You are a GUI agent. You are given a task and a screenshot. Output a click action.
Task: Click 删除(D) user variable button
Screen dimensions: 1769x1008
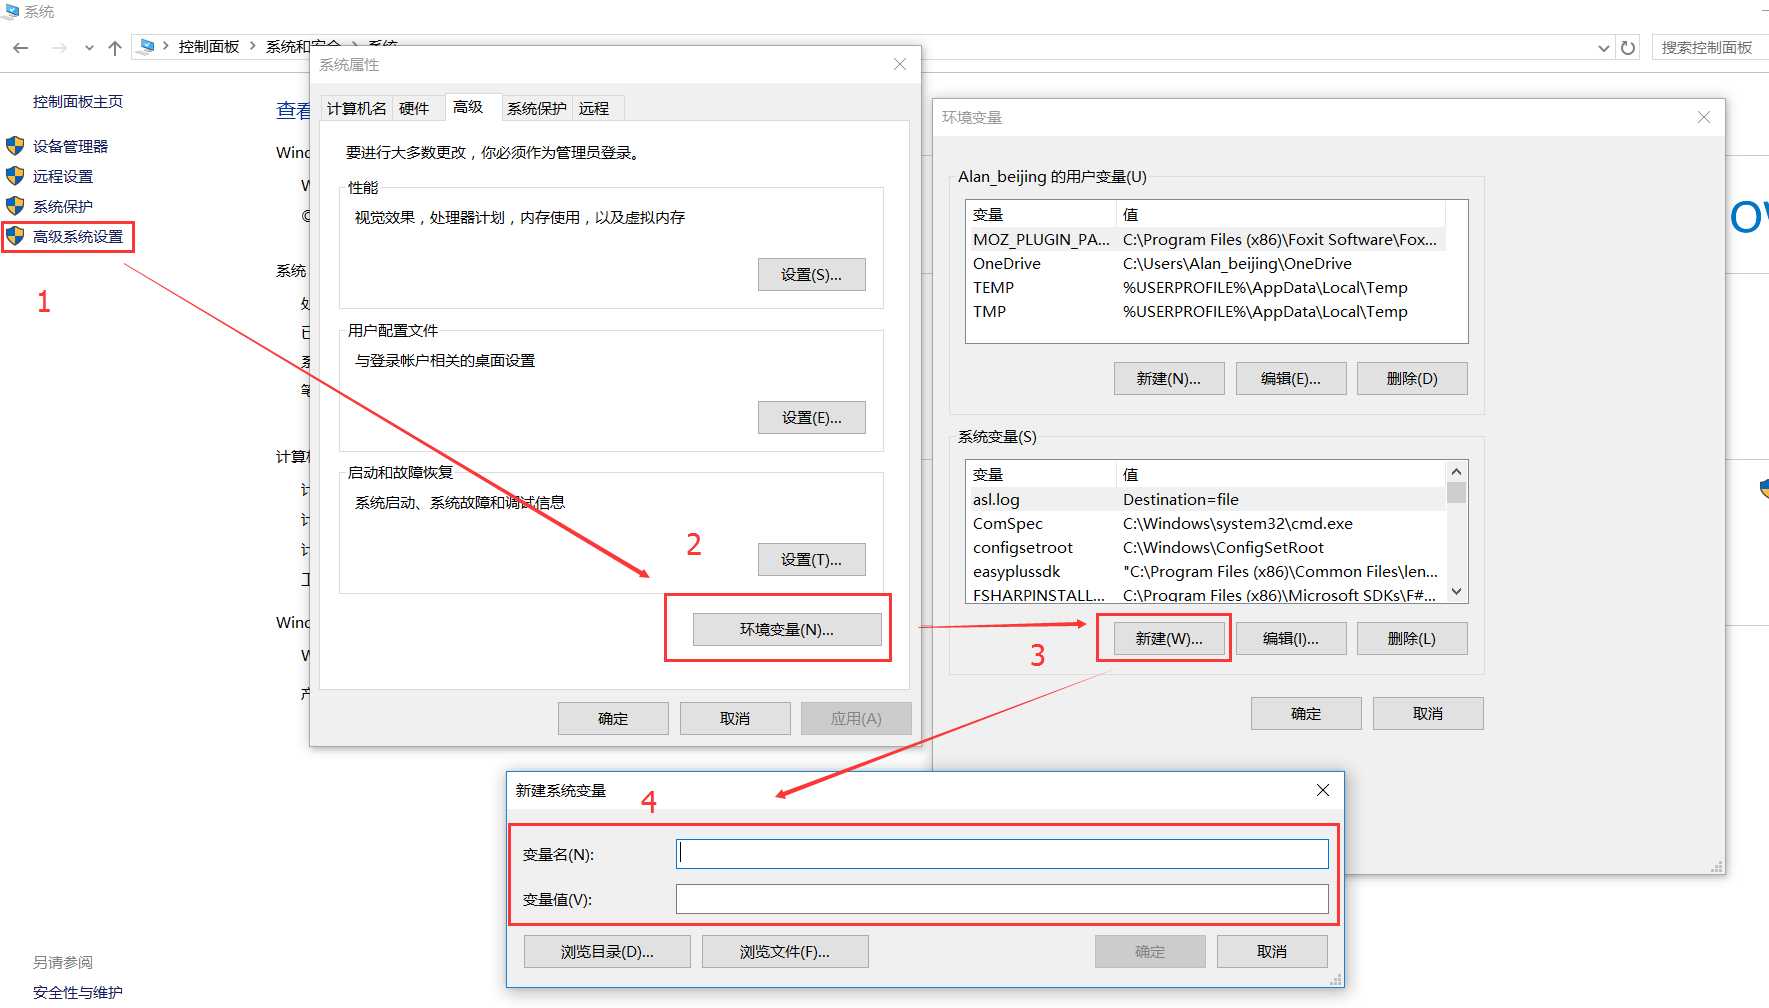1412,378
